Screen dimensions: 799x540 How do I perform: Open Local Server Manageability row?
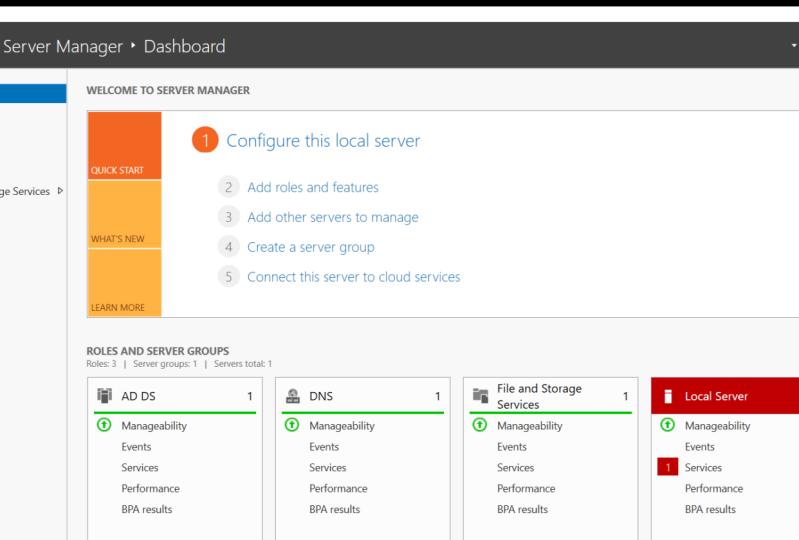717,426
